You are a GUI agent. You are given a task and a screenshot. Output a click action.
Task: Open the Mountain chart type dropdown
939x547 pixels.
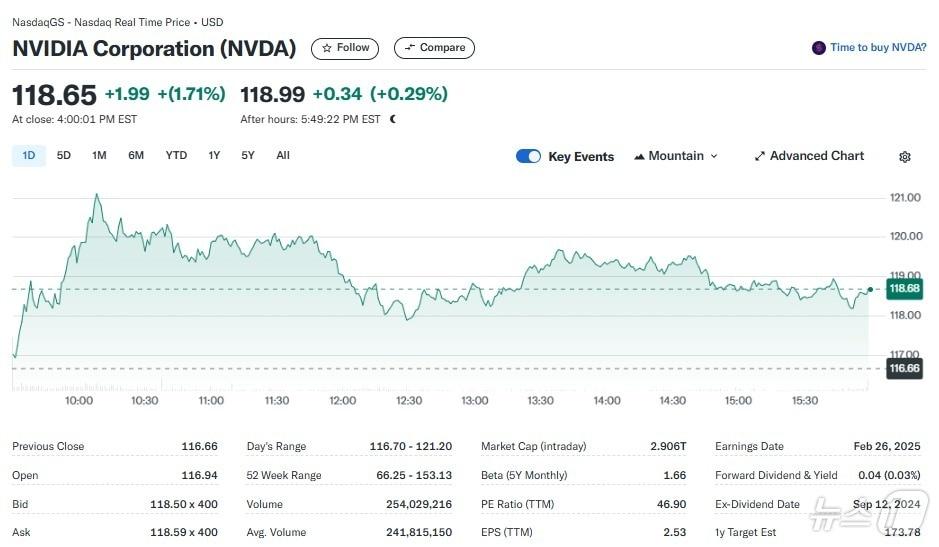click(676, 156)
